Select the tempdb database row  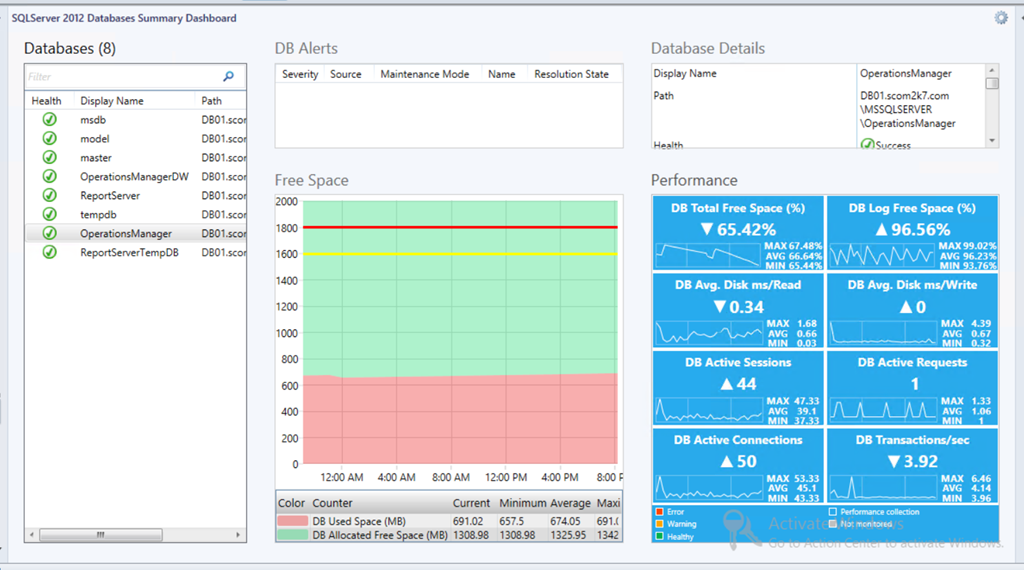point(136,214)
